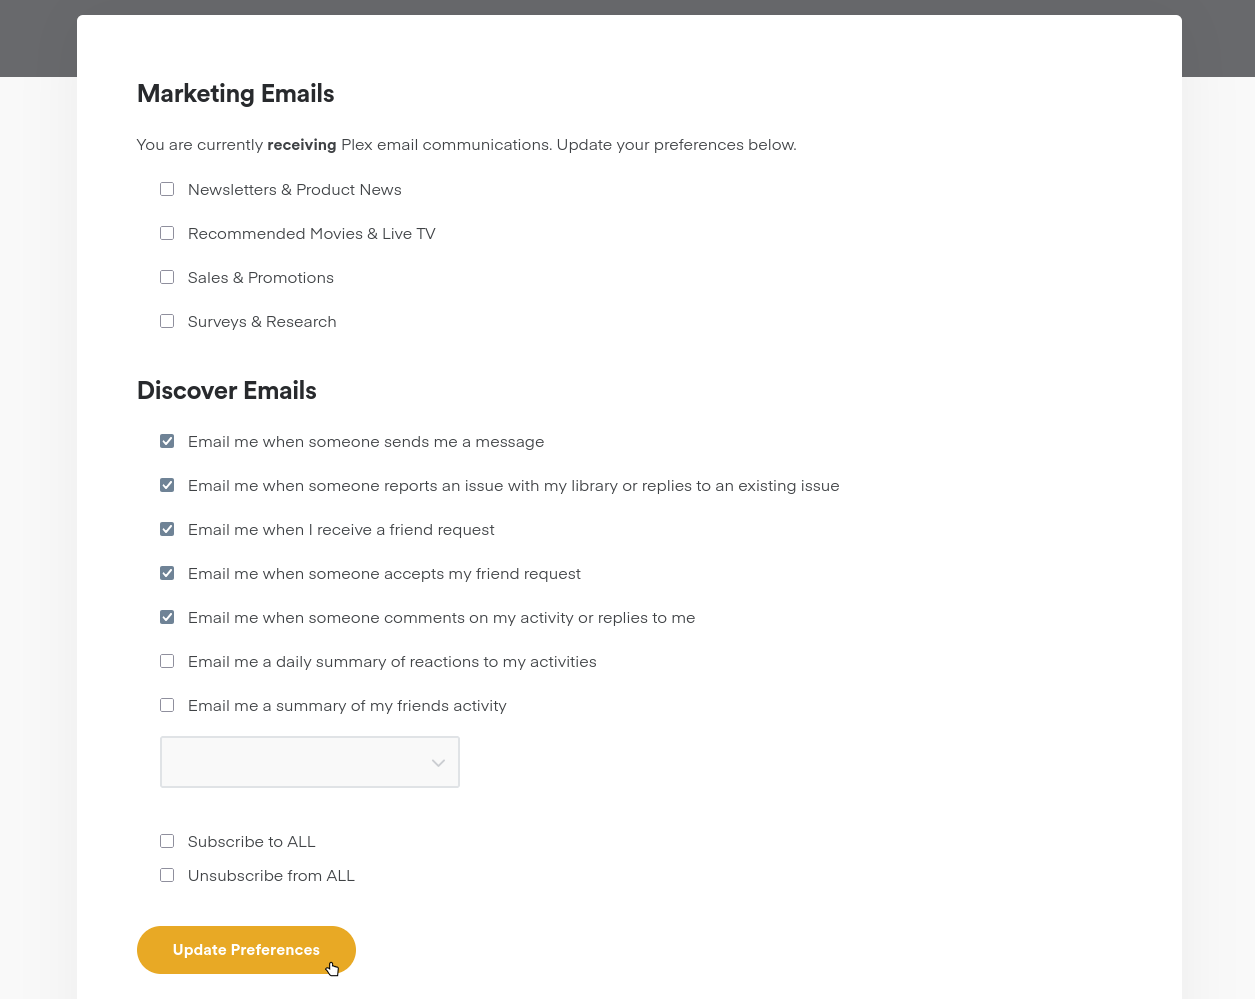Check the Unsubscribe from ALL box
Viewport: 1255px width, 999px height.
pos(167,875)
